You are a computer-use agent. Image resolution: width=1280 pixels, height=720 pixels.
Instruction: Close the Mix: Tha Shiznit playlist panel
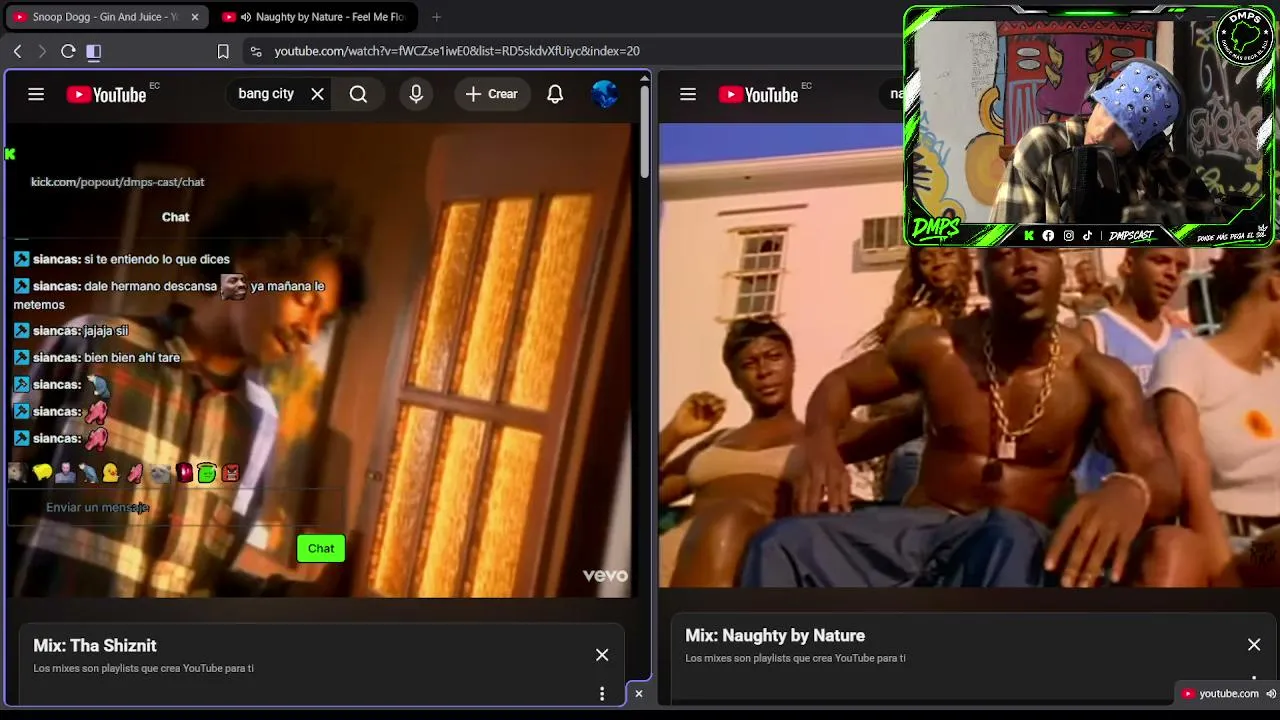pyautogui.click(x=602, y=655)
